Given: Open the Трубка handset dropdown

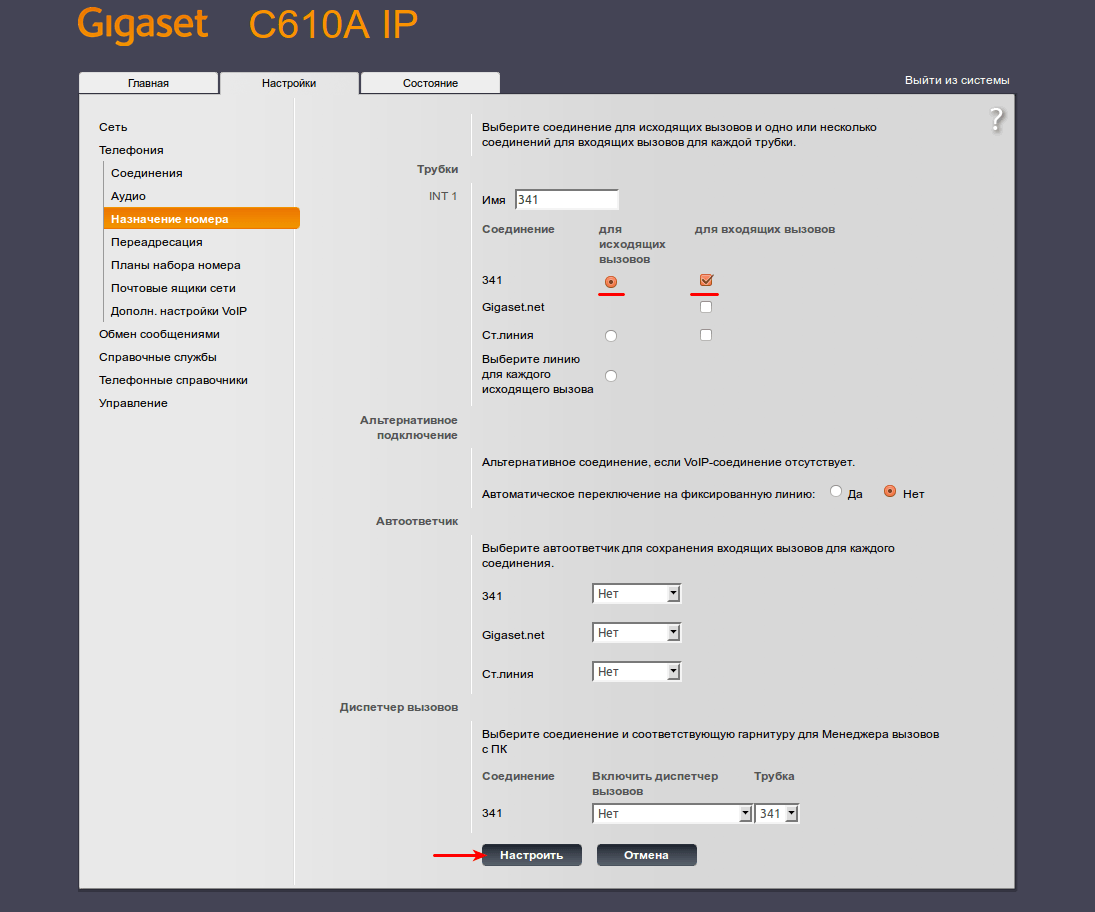Looking at the screenshot, I should (777, 814).
